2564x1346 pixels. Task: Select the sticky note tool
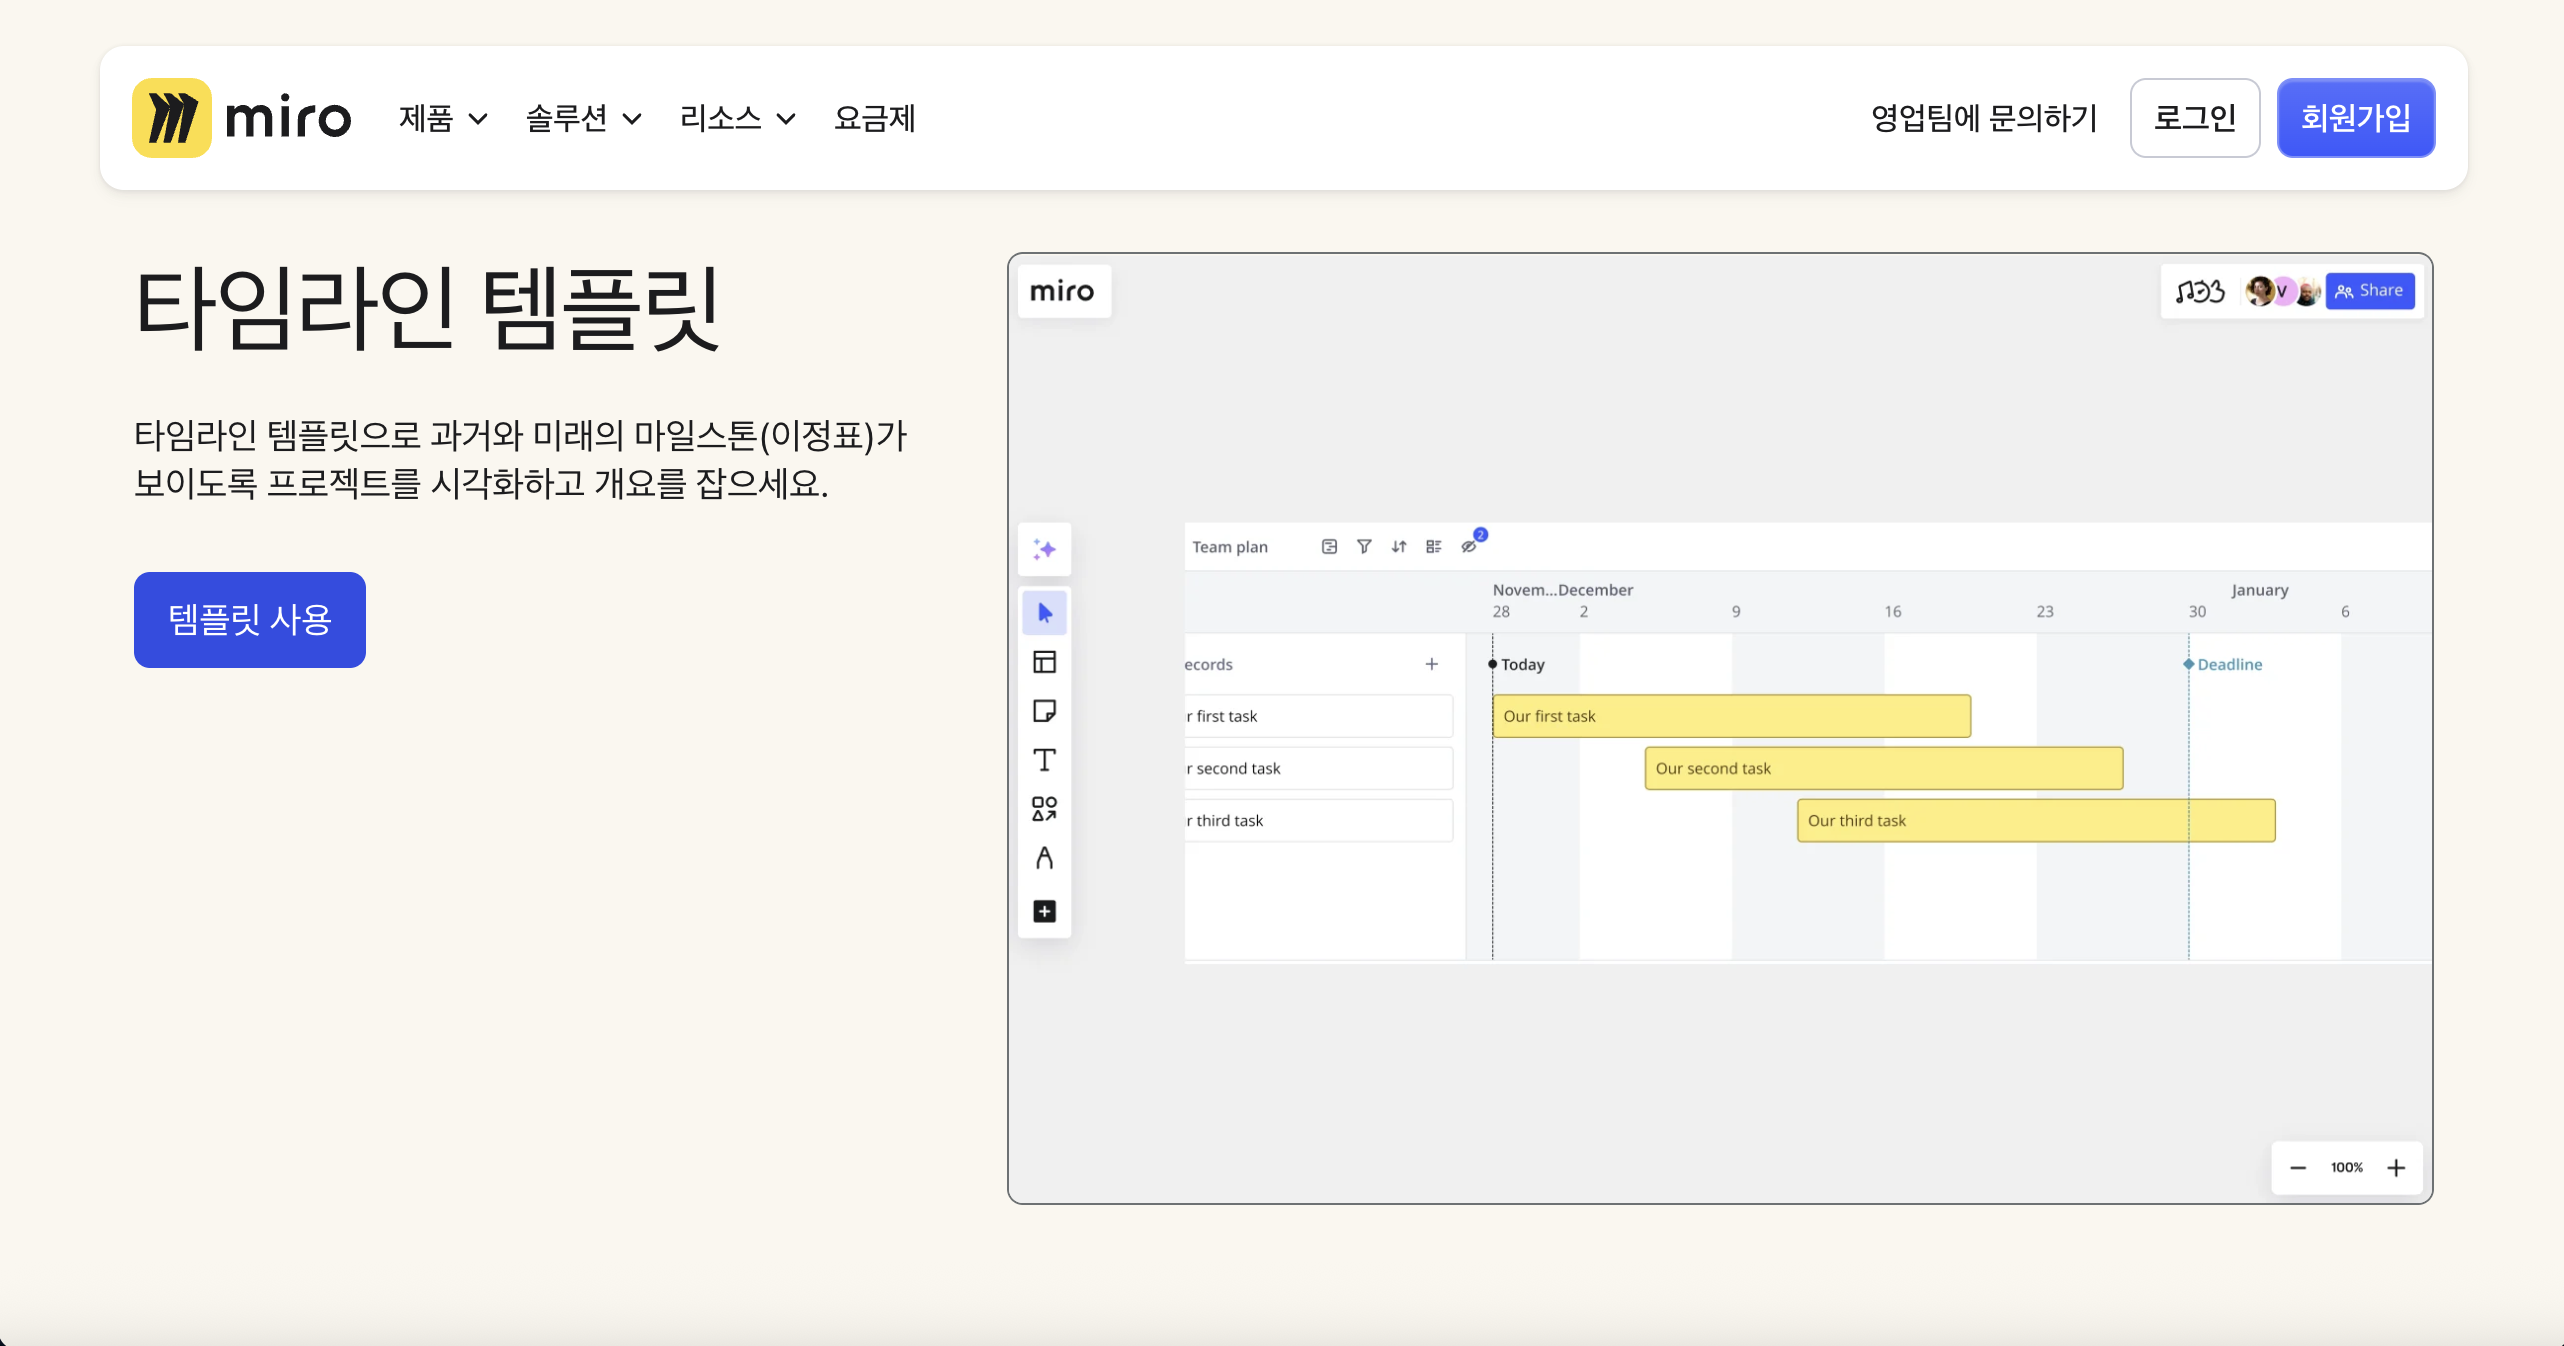[1044, 711]
